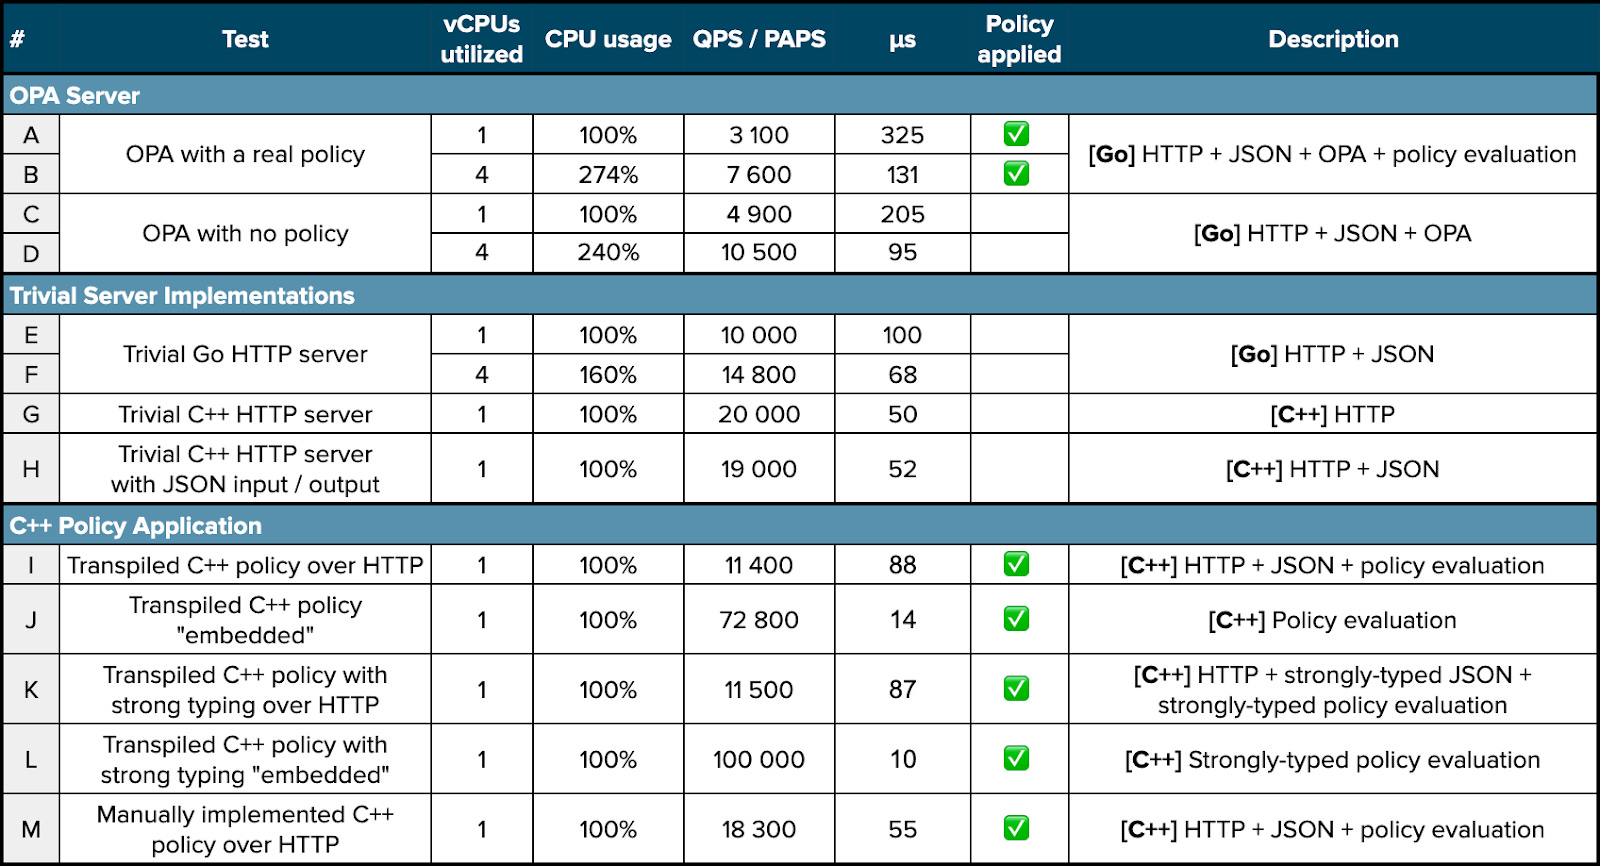The image size is (1600, 866).
Task: Click the '240%' CPU usage value
Action: [608, 252]
